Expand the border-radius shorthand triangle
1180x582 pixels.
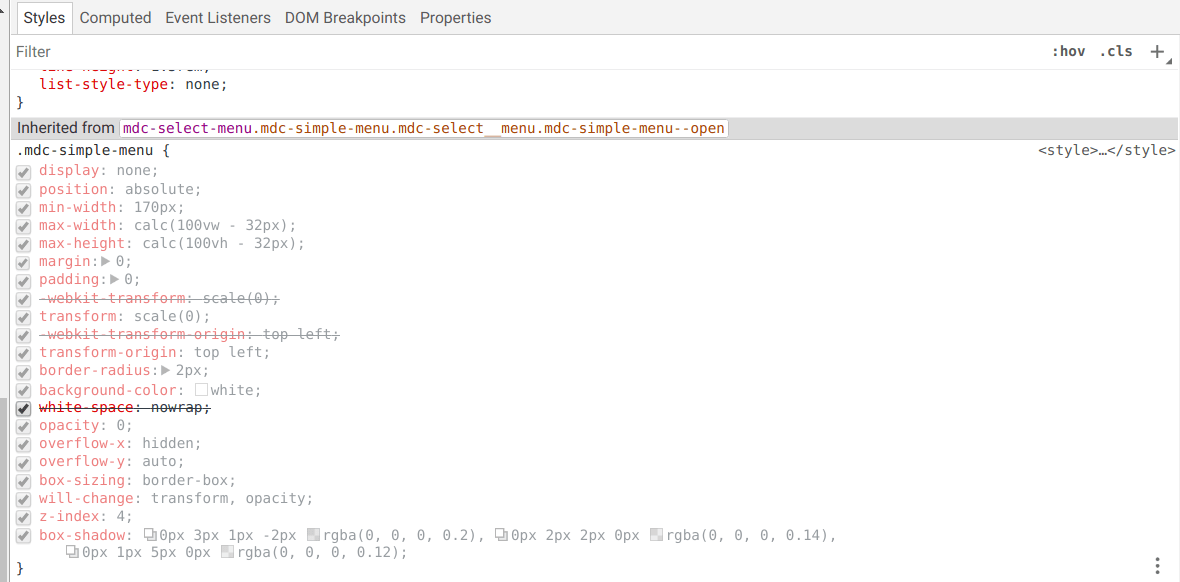click(166, 370)
